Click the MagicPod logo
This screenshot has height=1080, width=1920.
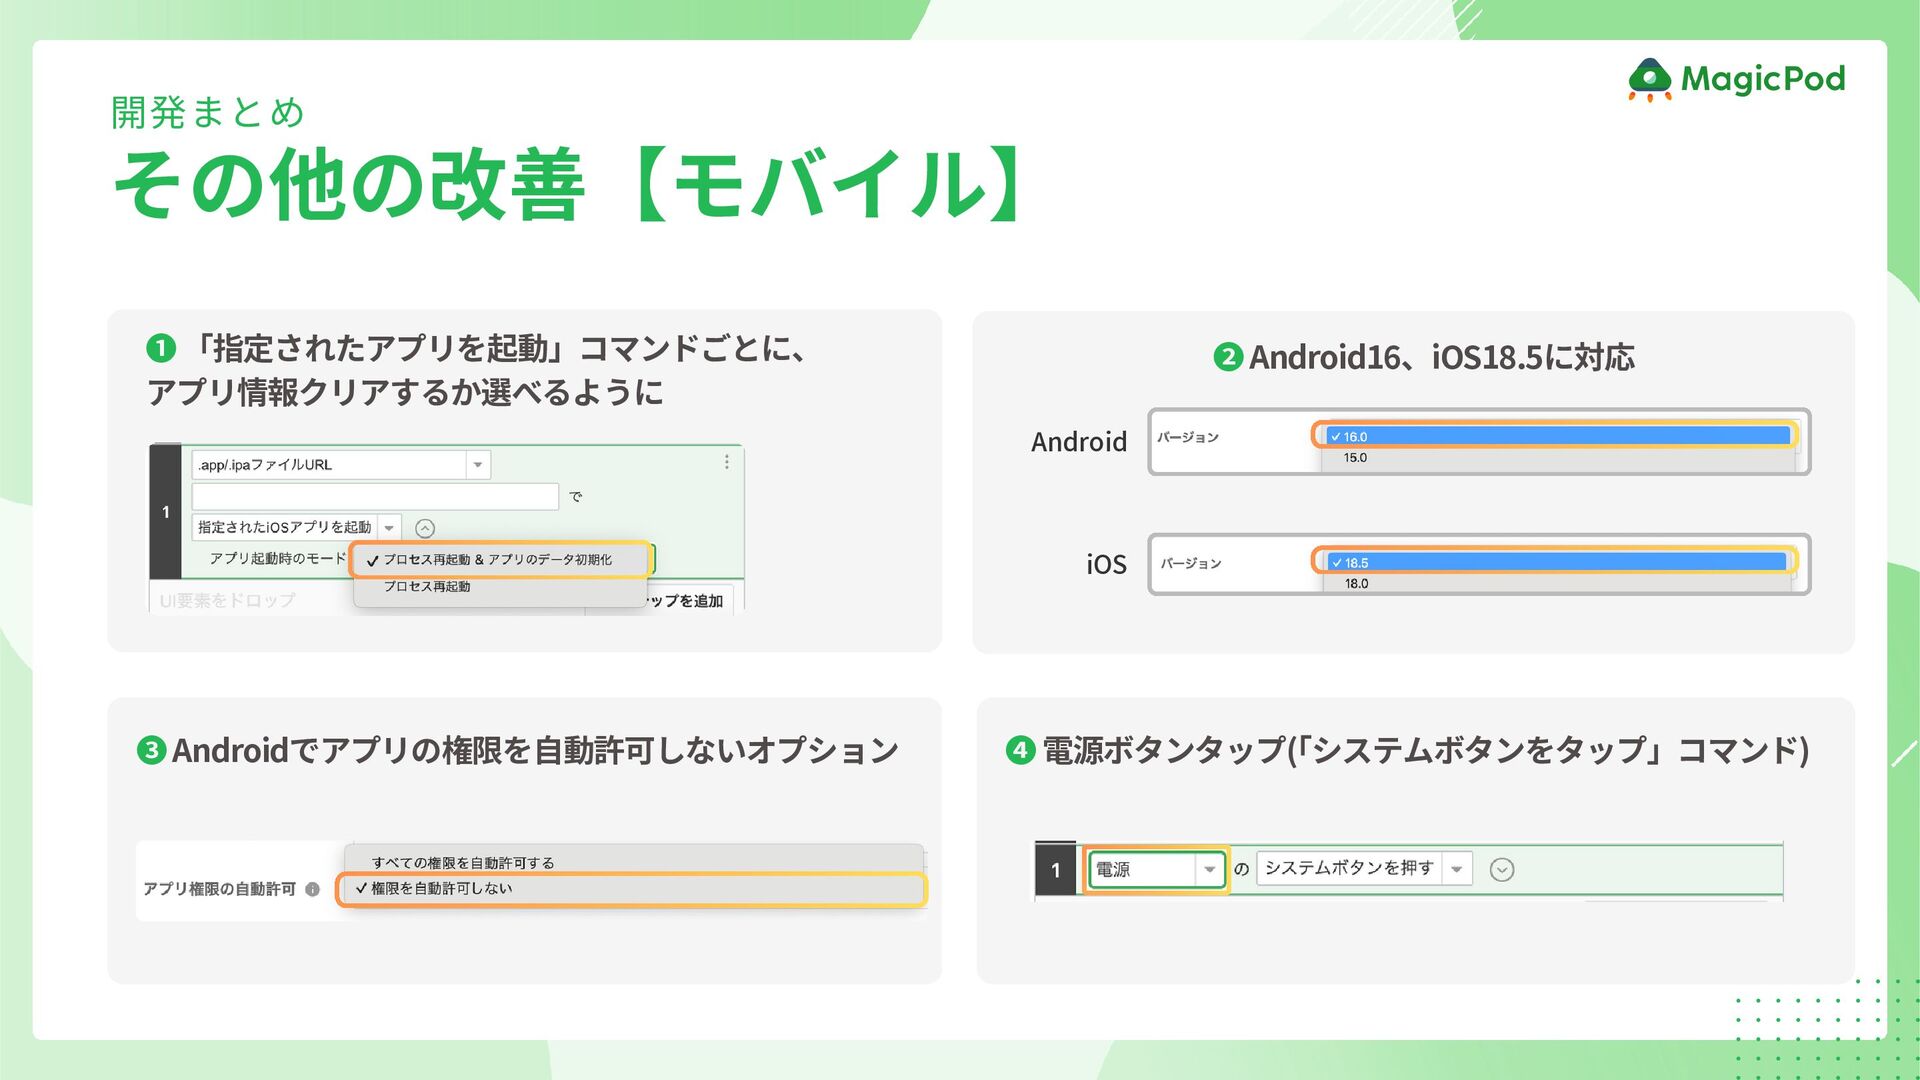pyautogui.click(x=1737, y=79)
